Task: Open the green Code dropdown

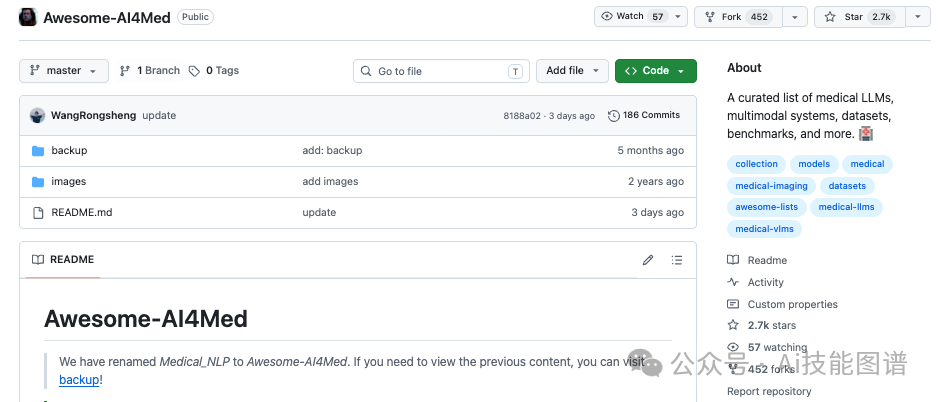Action: [656, 71]
